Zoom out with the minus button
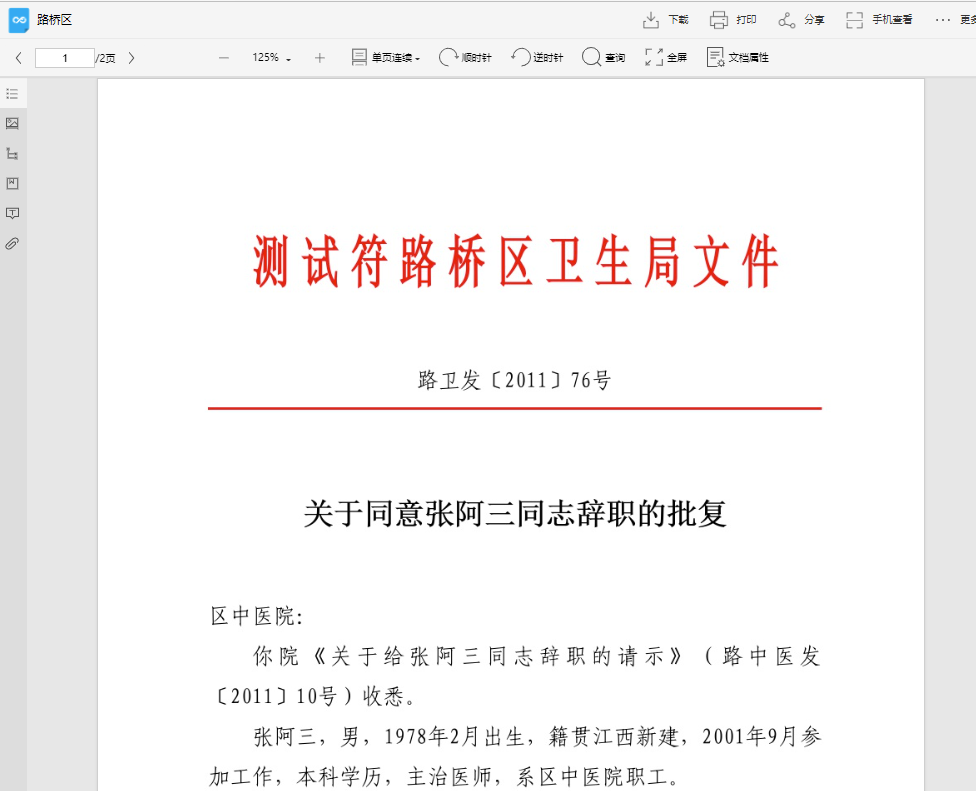This screenshot has height=791, width=976. [224, 58]
